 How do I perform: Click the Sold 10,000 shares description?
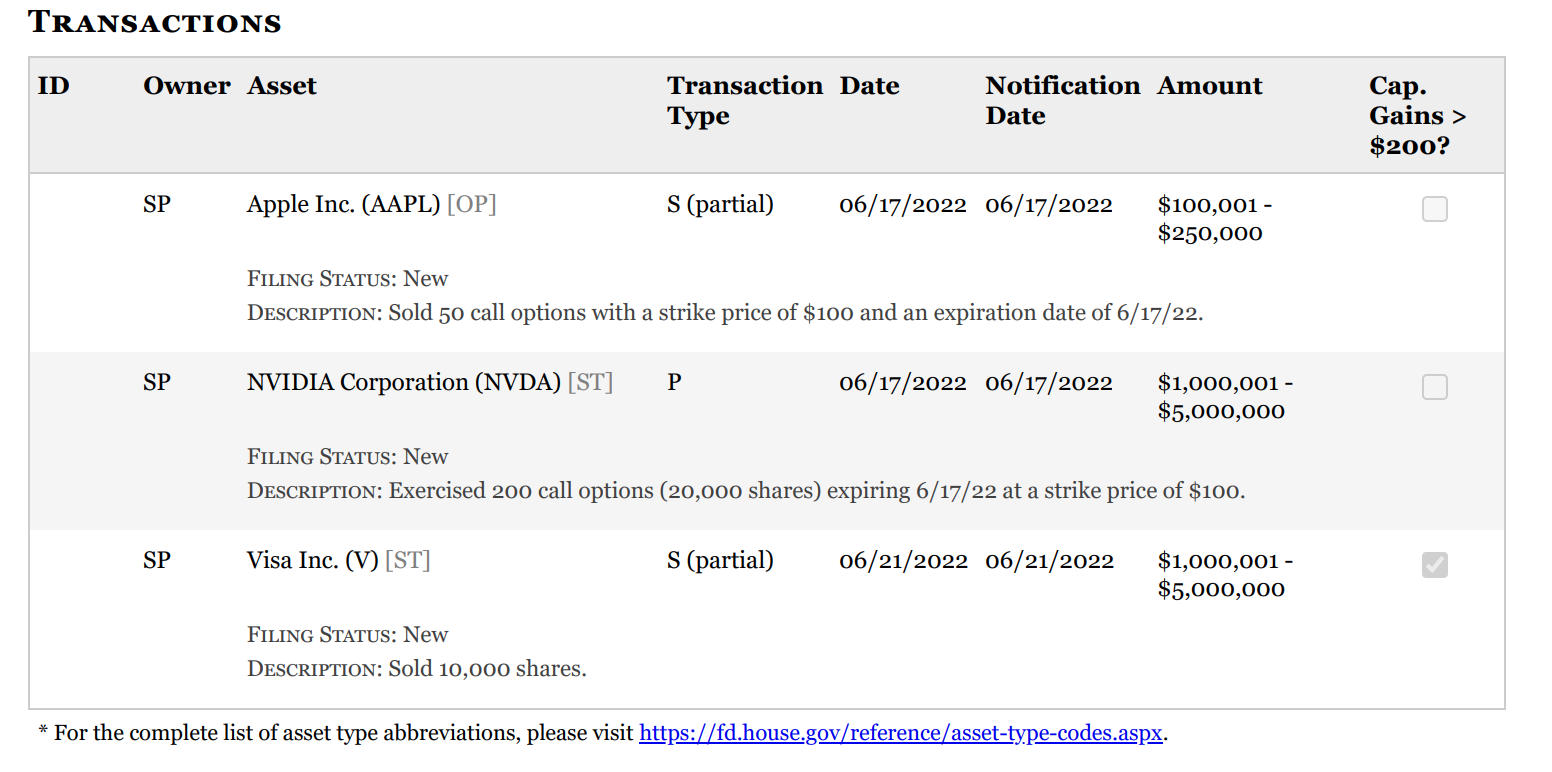coord(488,669)
